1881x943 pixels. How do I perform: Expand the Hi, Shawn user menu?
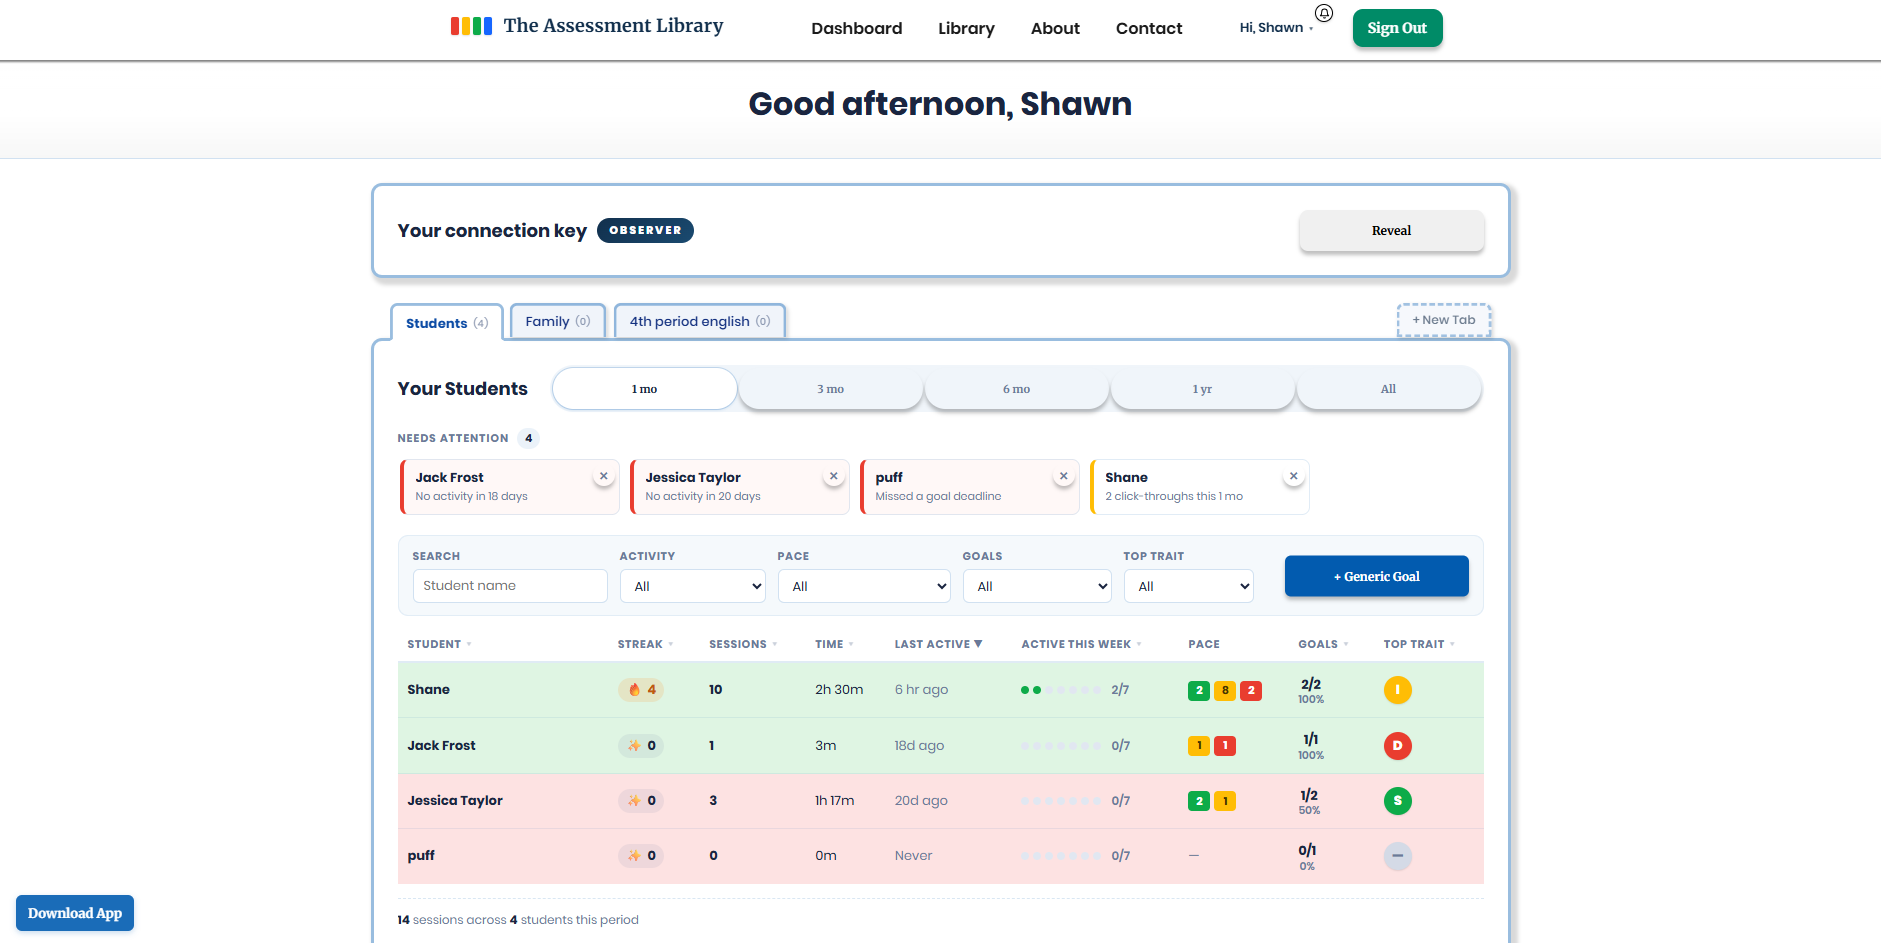tap(1276, 28)
